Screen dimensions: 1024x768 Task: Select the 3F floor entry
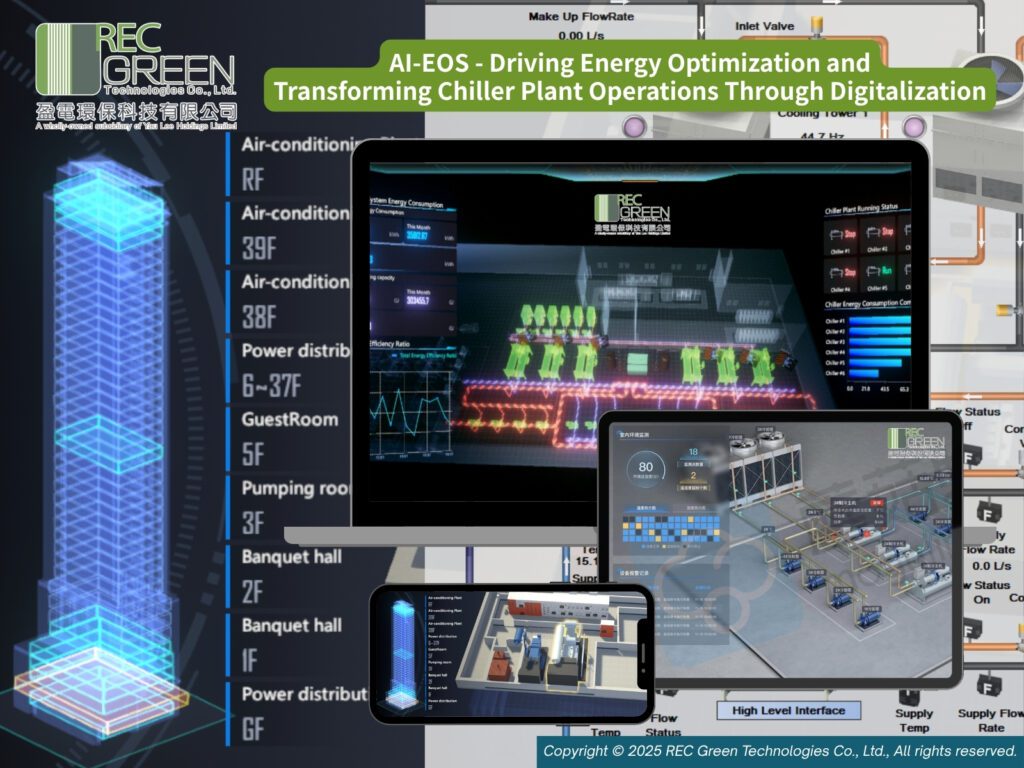click(x=253, y=523)
